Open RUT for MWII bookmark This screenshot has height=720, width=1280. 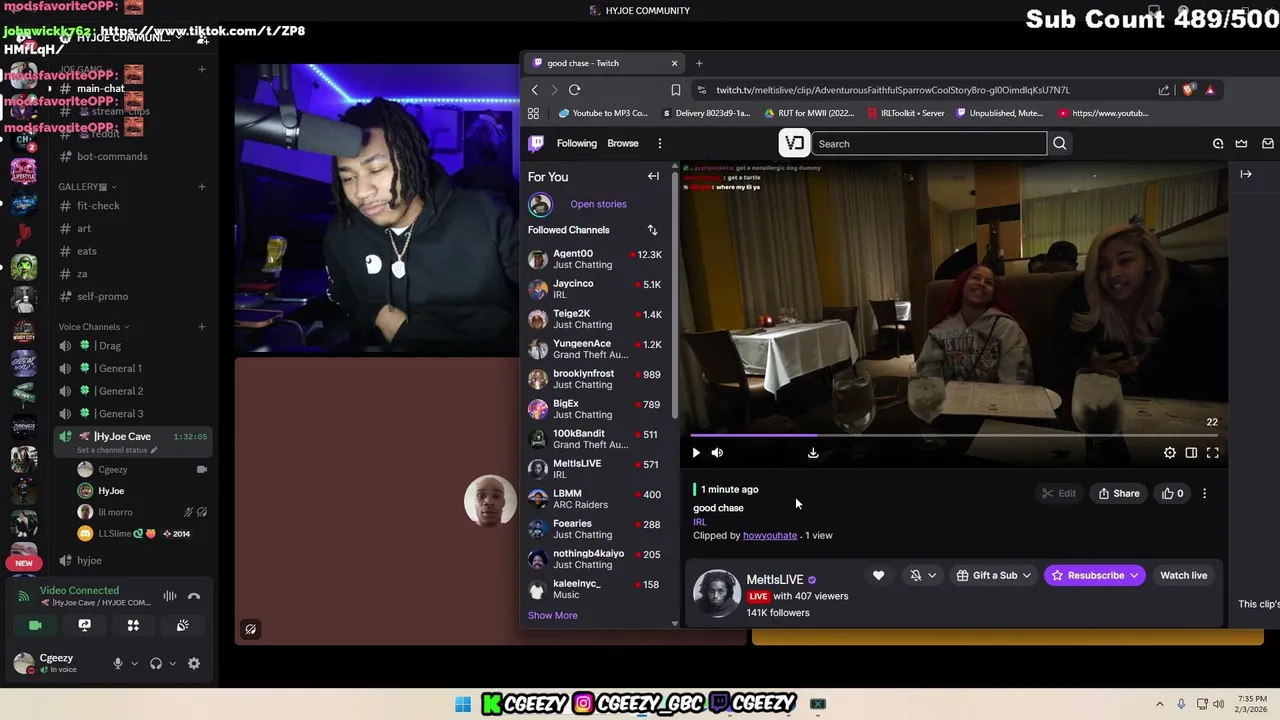click(x=809, y=113)
